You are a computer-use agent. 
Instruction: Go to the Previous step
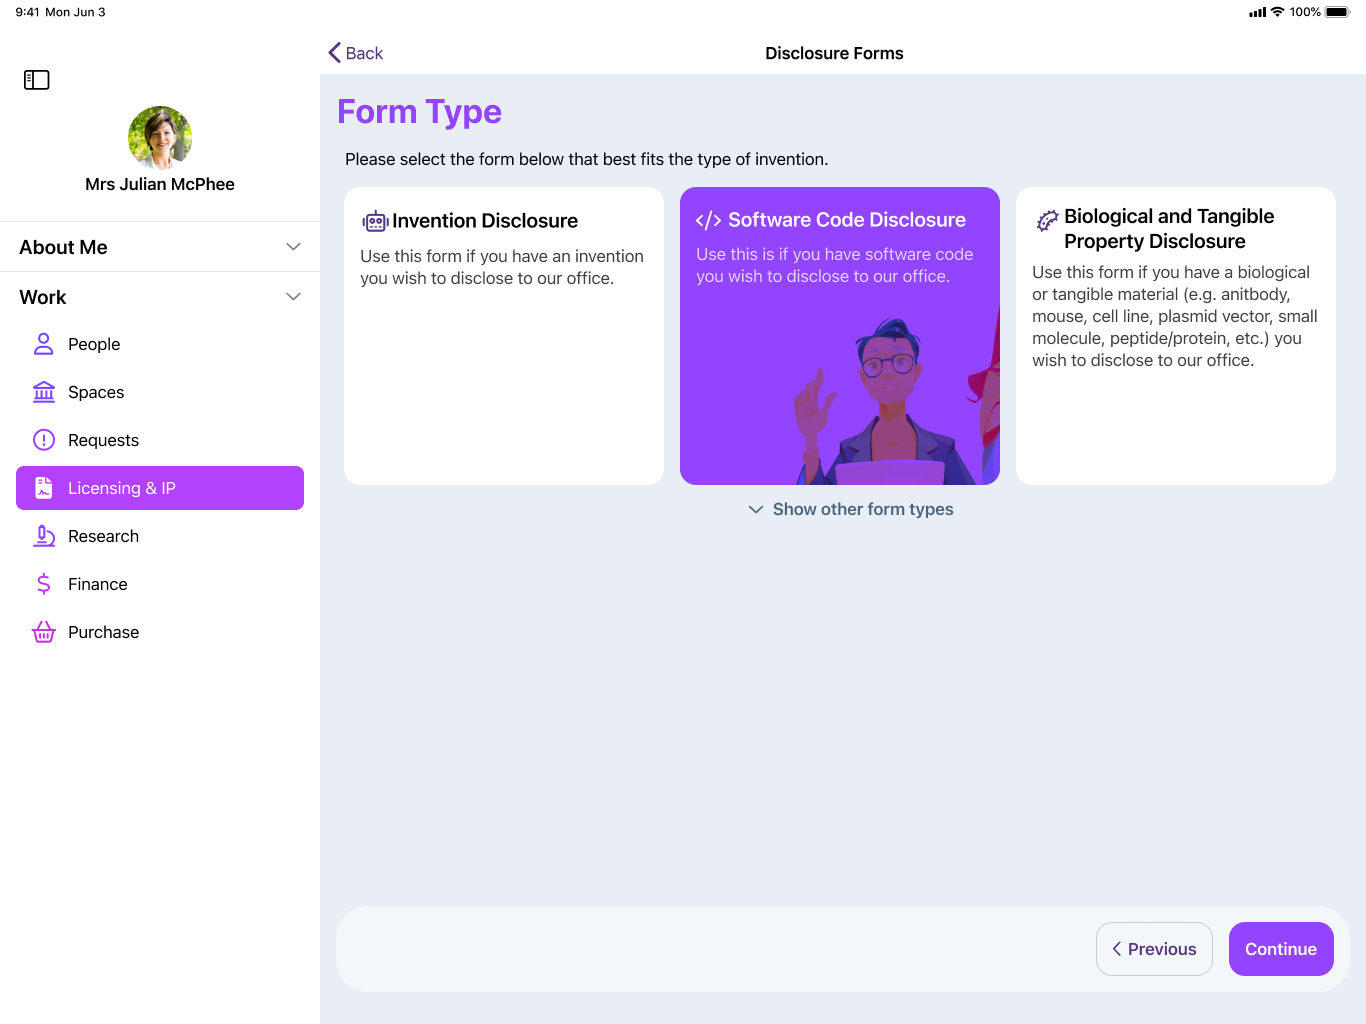click(1154, 949)
